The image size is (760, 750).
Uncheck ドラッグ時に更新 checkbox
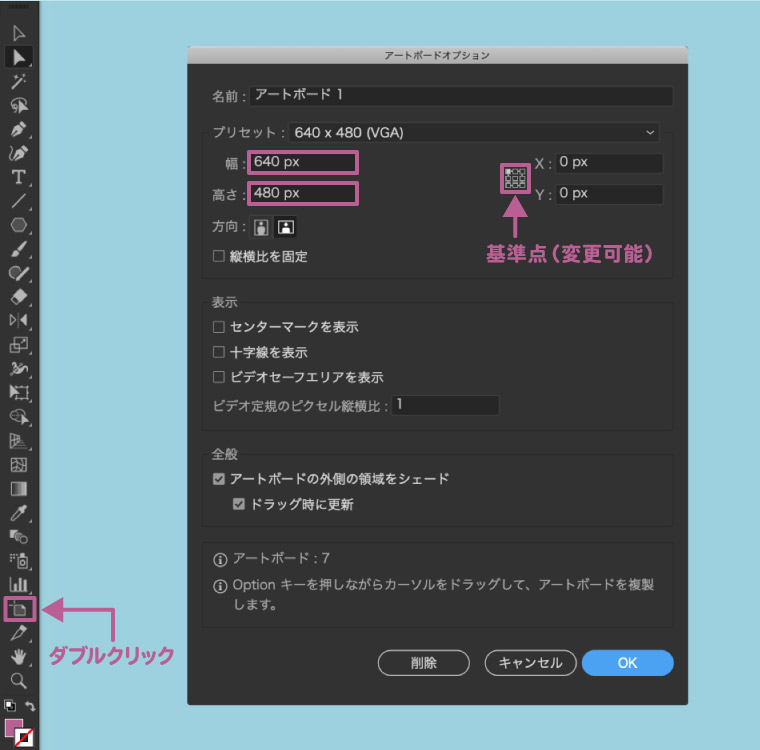[238, 504]
